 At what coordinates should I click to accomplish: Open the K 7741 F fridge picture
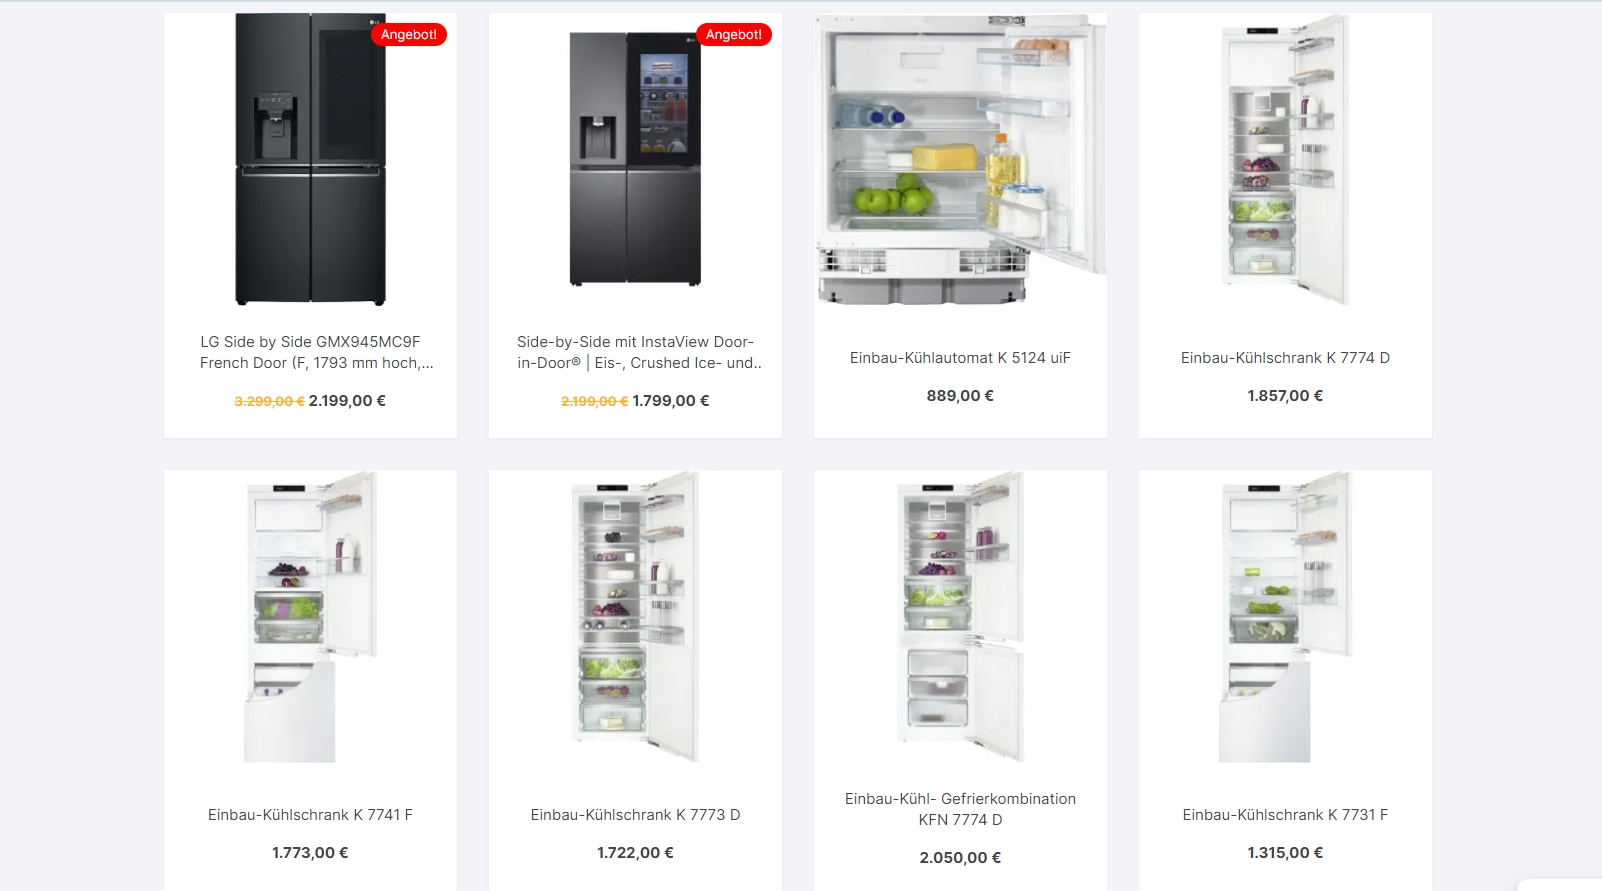pyautogui.click(x=310, y=617)
